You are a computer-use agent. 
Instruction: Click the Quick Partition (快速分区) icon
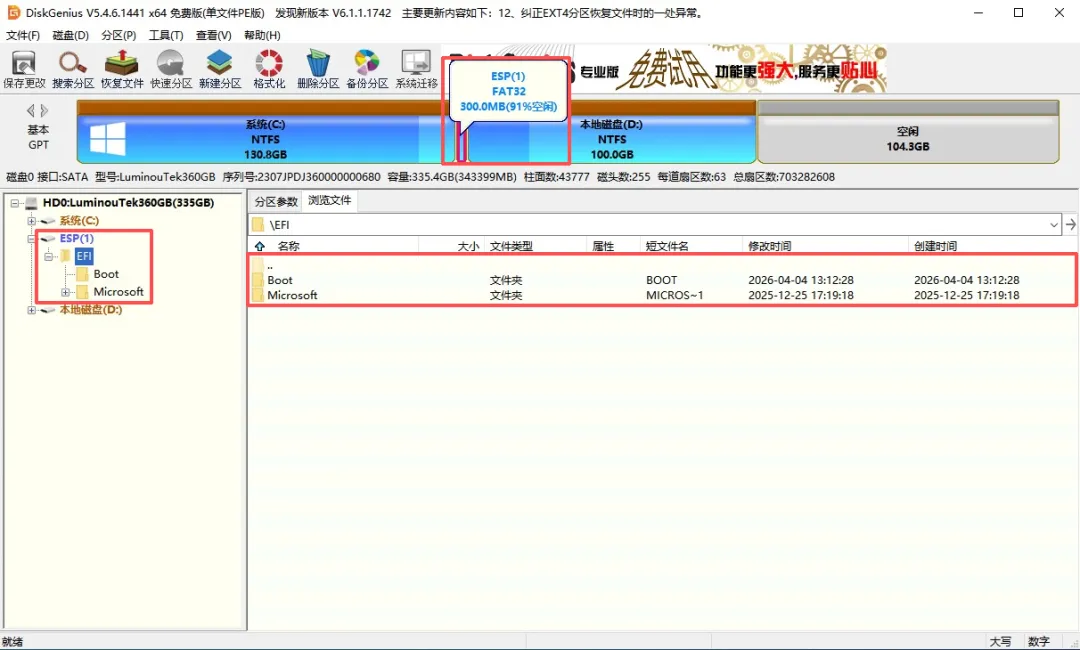click(171, 70)
